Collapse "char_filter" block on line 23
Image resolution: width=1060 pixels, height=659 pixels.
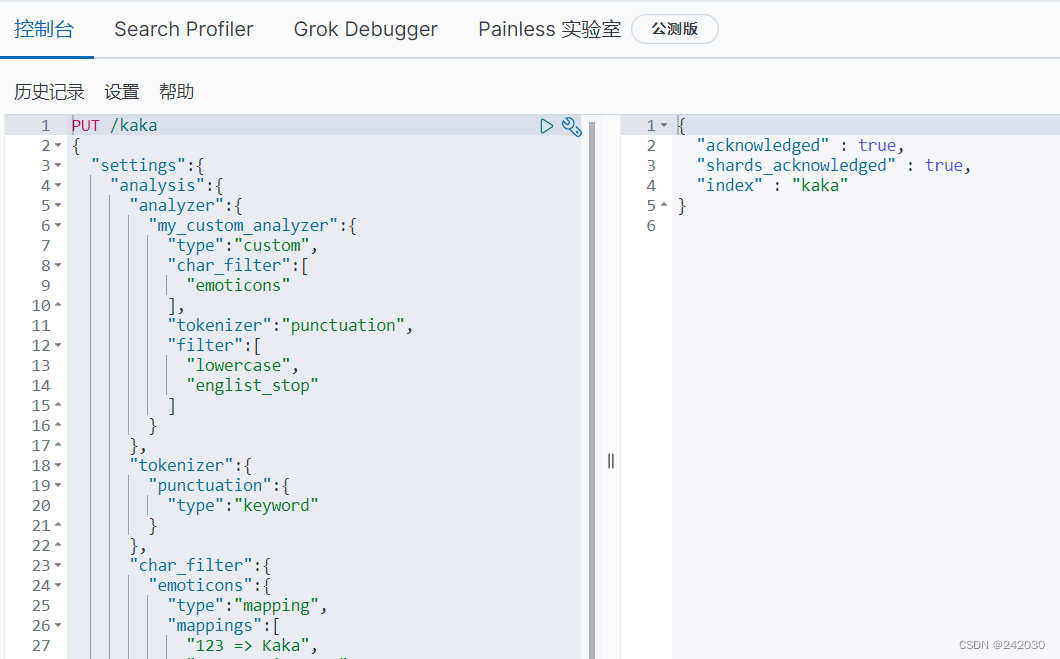[x=58, y=566]
